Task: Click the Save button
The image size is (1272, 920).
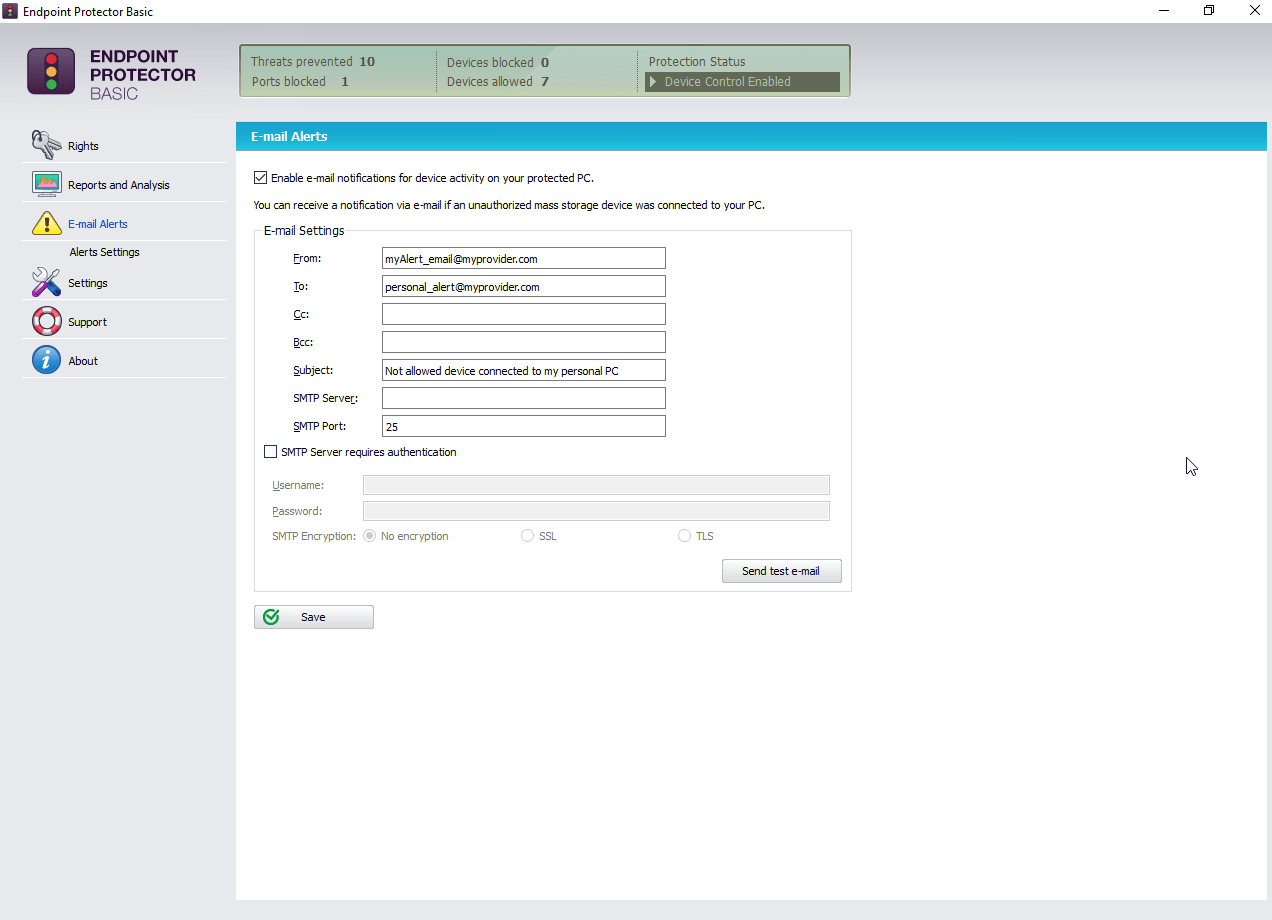Action: tap(313, 617)
